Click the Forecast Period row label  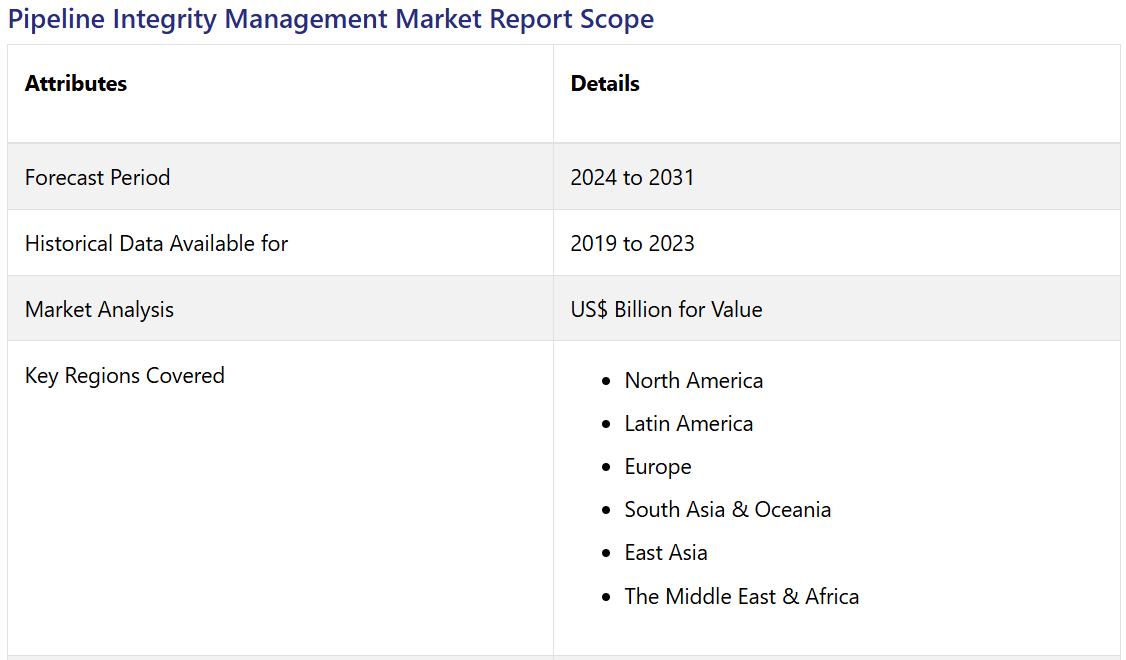coord(97,177)
